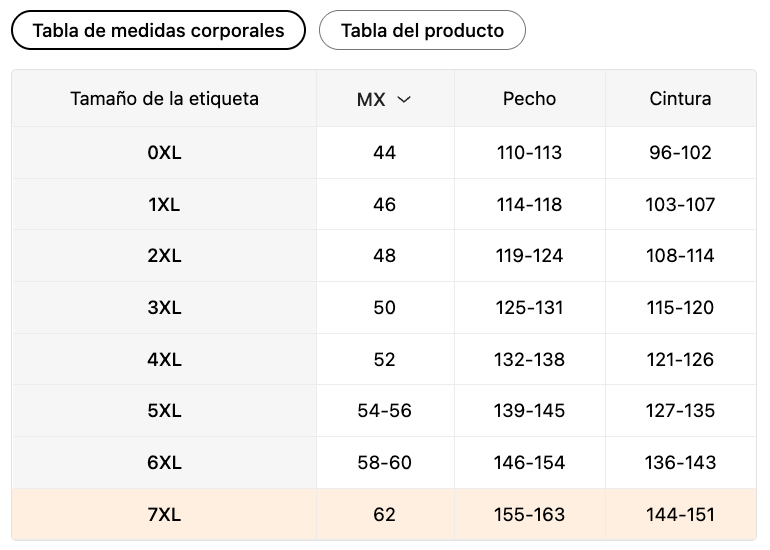Click the 155-163 Pecho cell
The height and width of the screenshot is (550, 770).
tap(529, 515)
